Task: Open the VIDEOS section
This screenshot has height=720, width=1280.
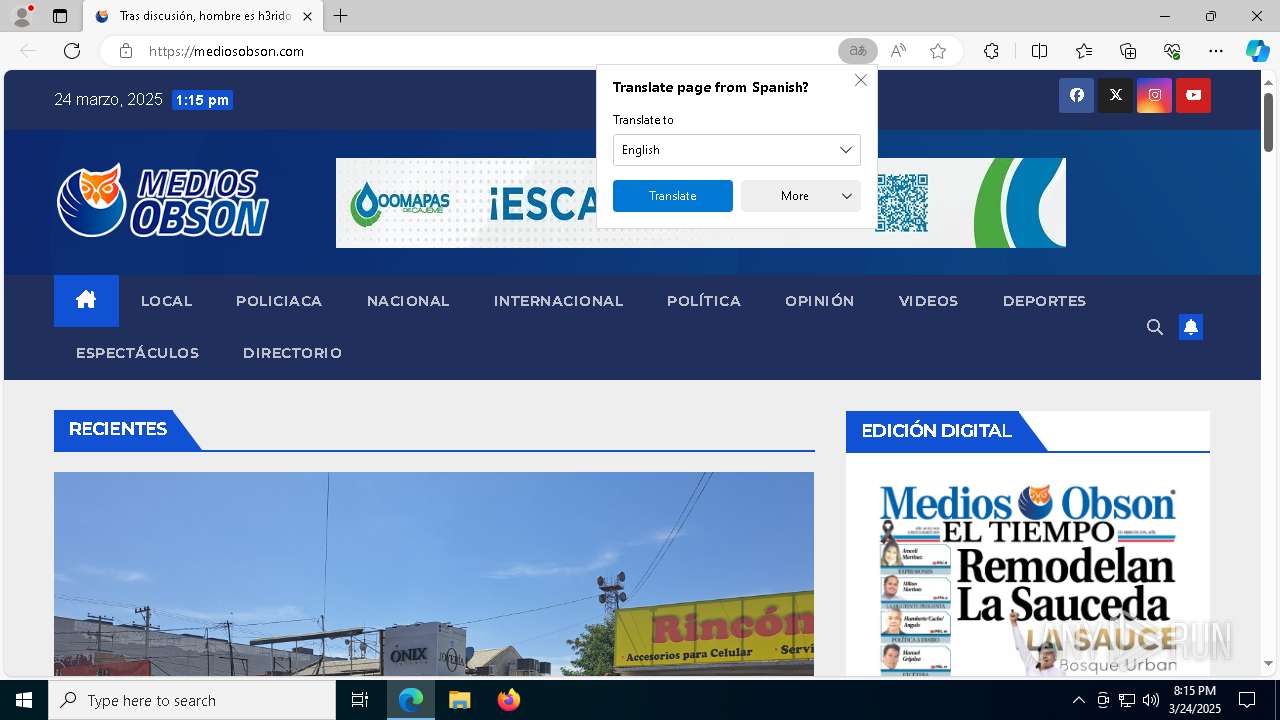Action: point(928,301)
